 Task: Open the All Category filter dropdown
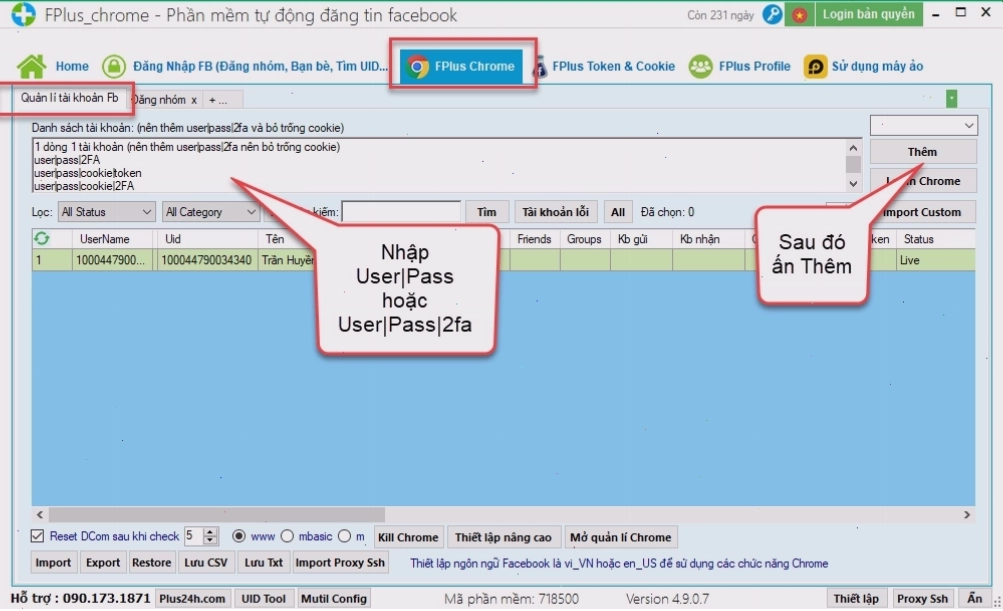click(210, 212)
